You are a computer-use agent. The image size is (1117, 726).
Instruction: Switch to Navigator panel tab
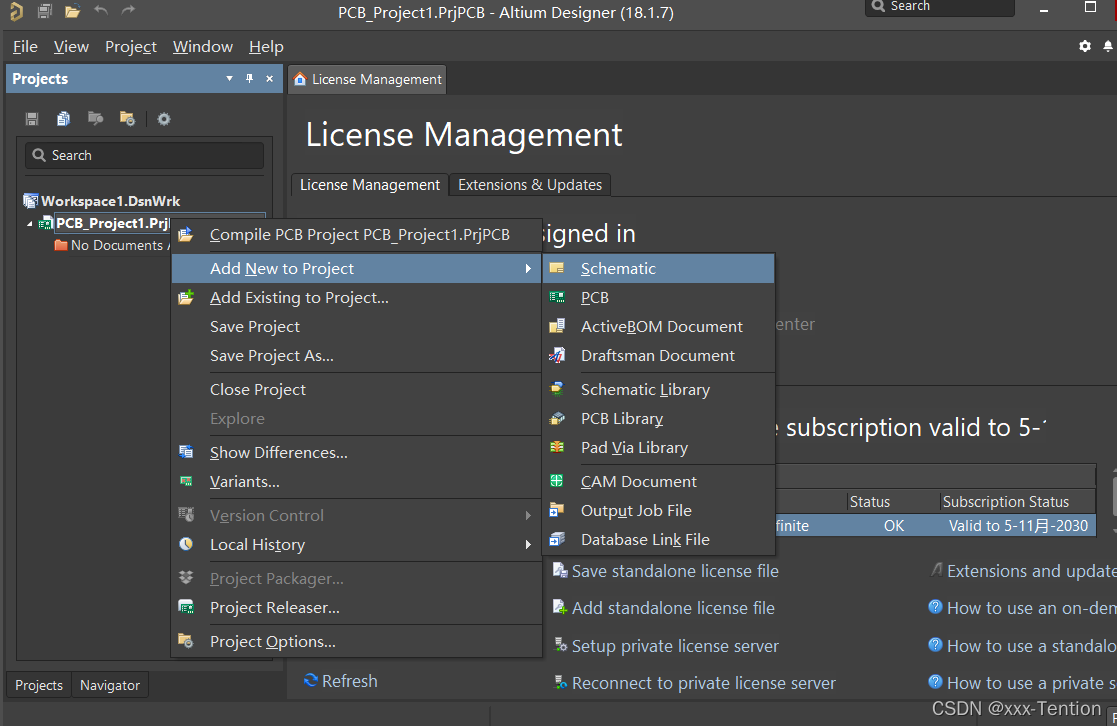[x=110, y=685]
